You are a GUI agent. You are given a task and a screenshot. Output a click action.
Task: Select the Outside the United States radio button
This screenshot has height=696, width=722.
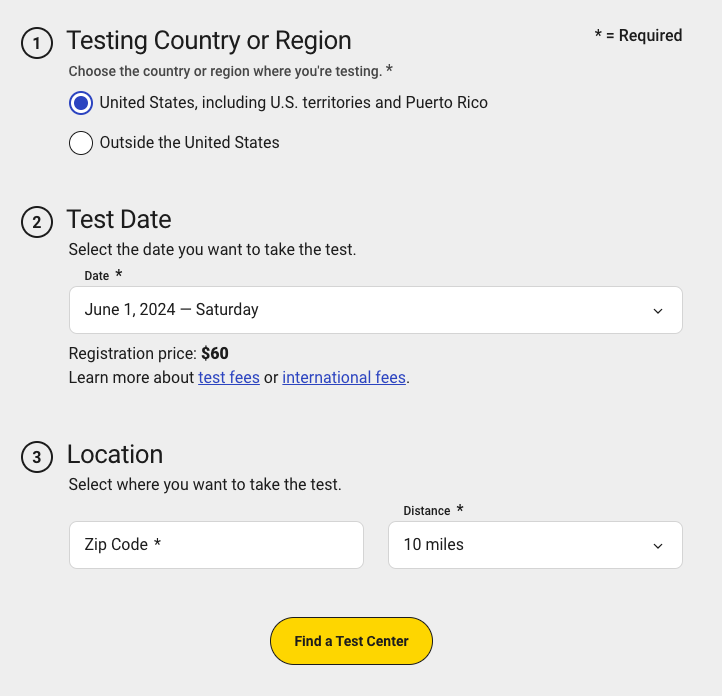81,143
